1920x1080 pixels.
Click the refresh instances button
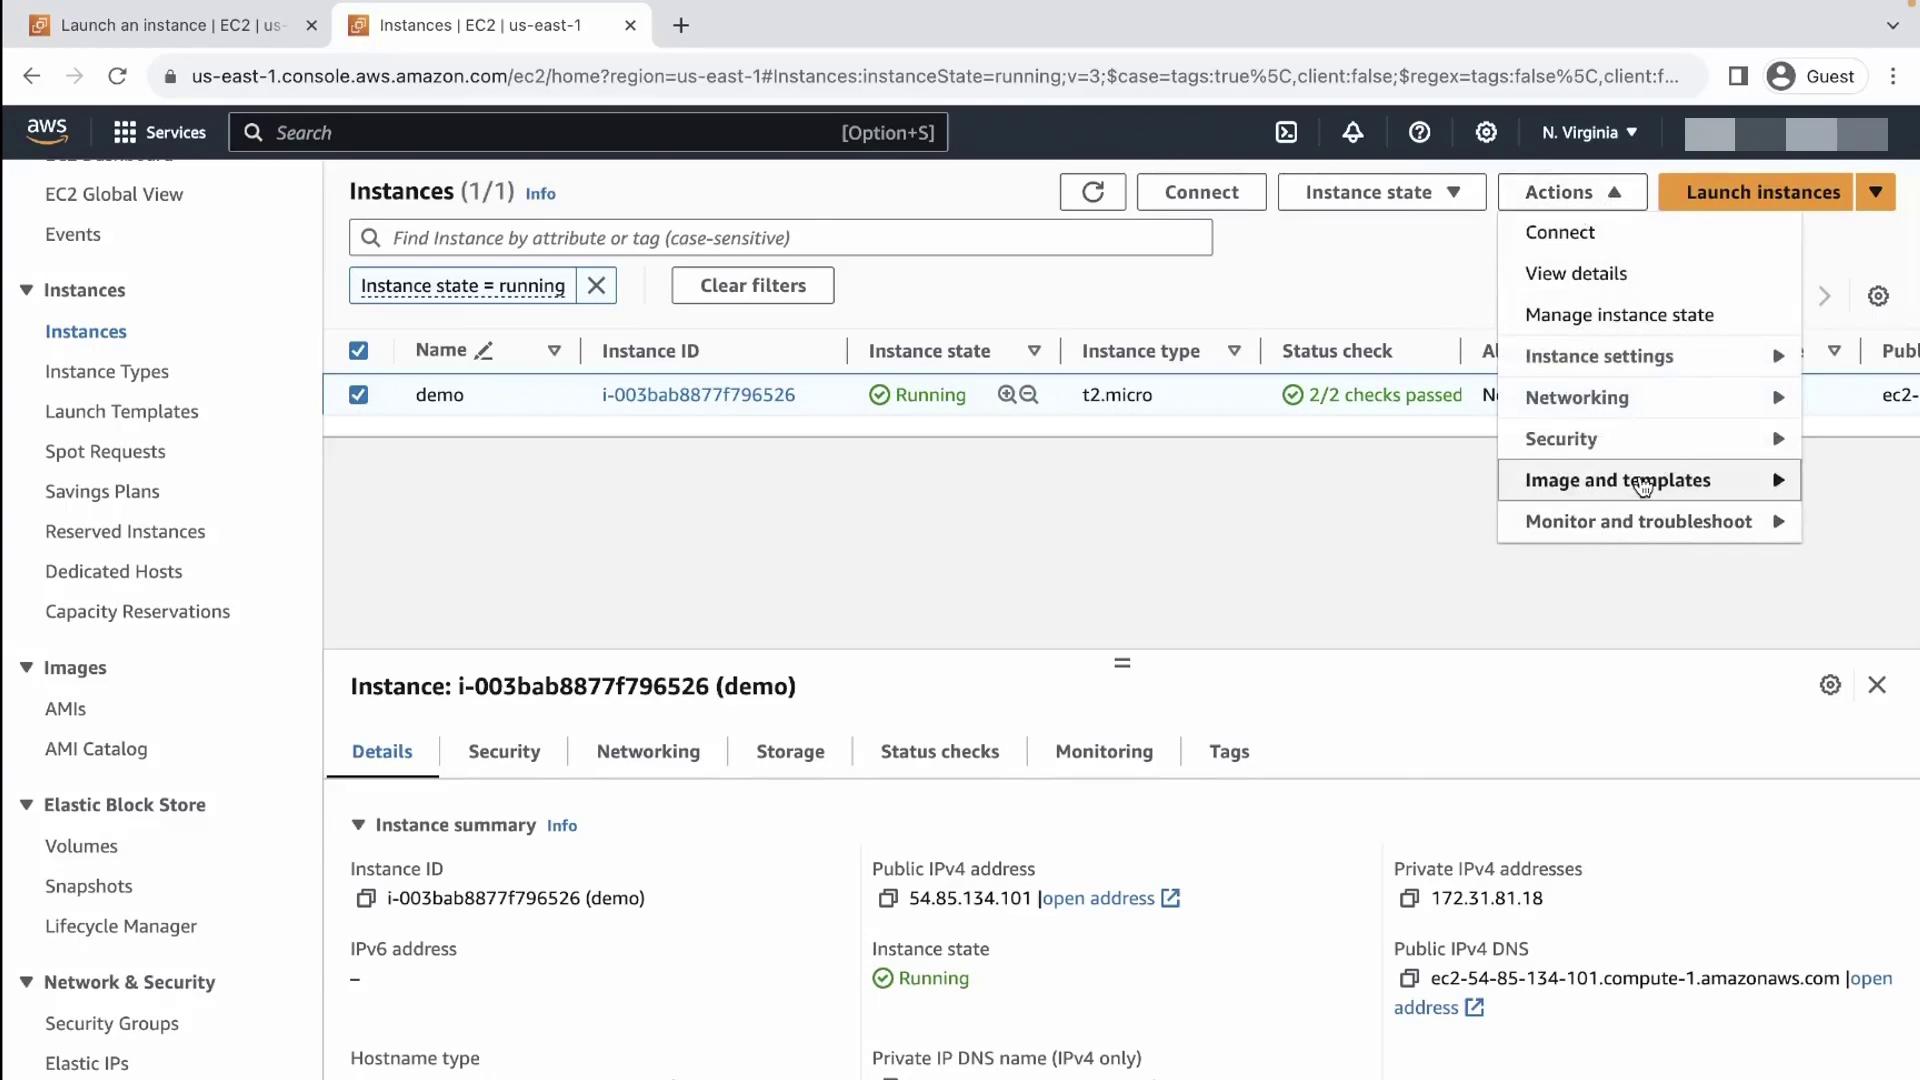pos(1092,192)
